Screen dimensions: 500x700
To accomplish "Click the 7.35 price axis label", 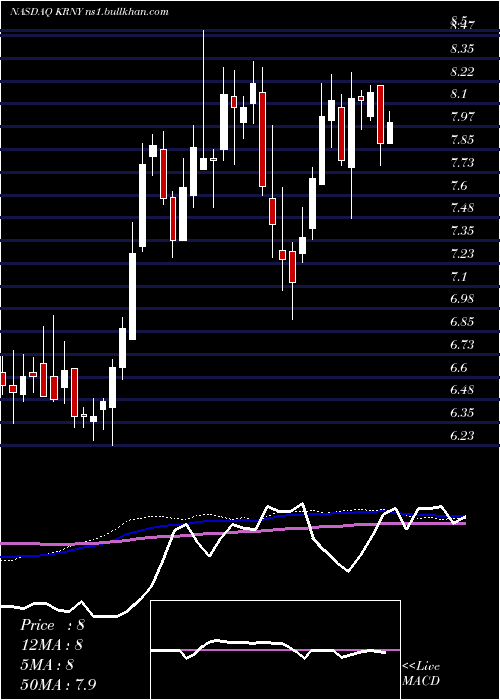I will [x=462, y=231].
